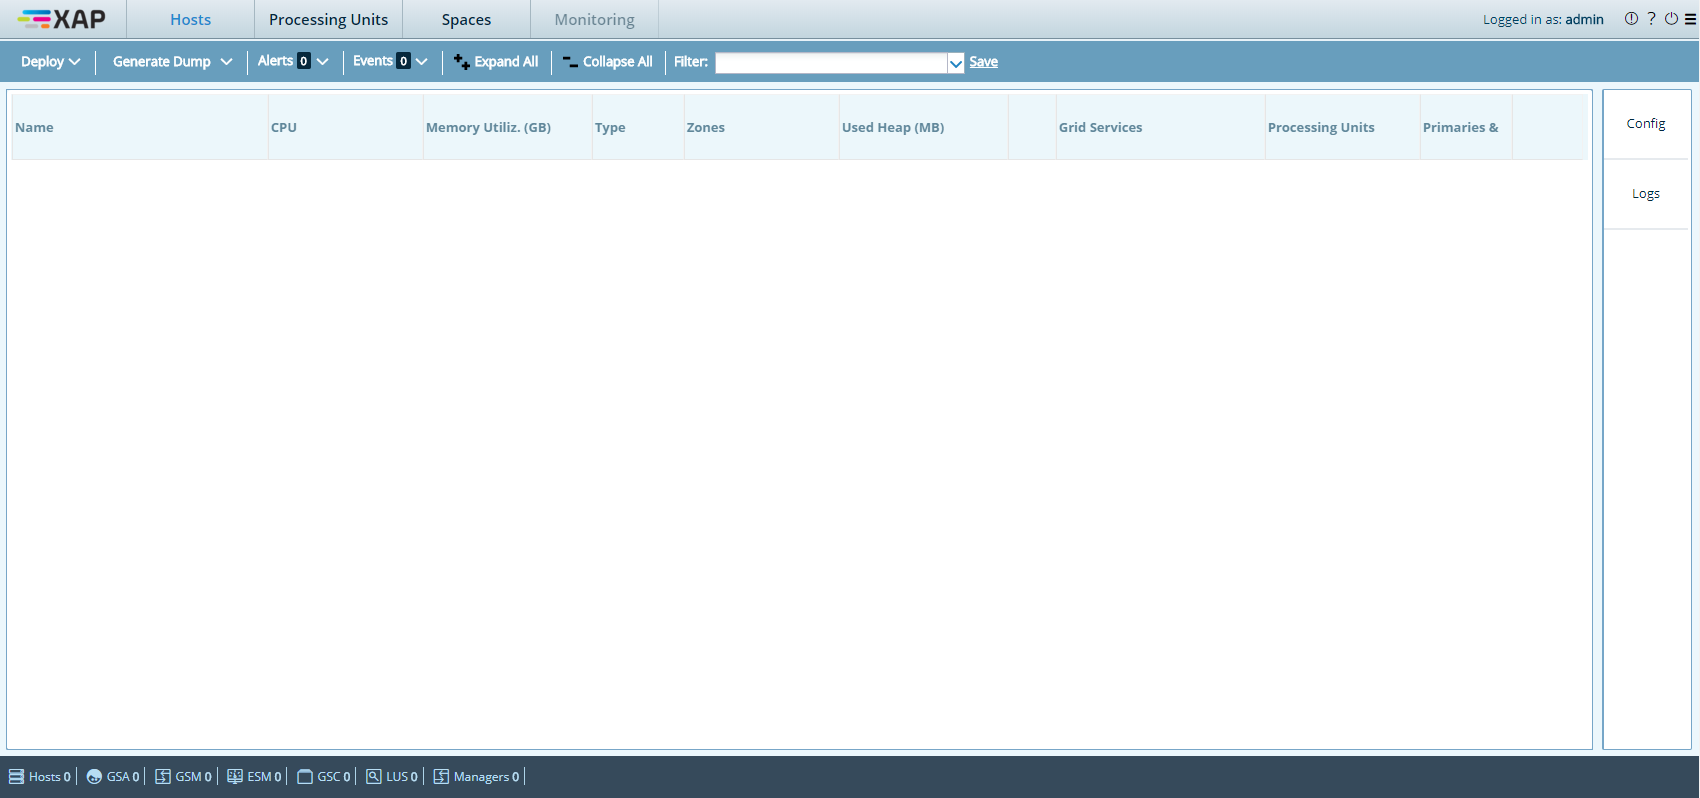Open help via question mark icon
Viewport: 1700px width, 798px height.
pos(1651,19)
